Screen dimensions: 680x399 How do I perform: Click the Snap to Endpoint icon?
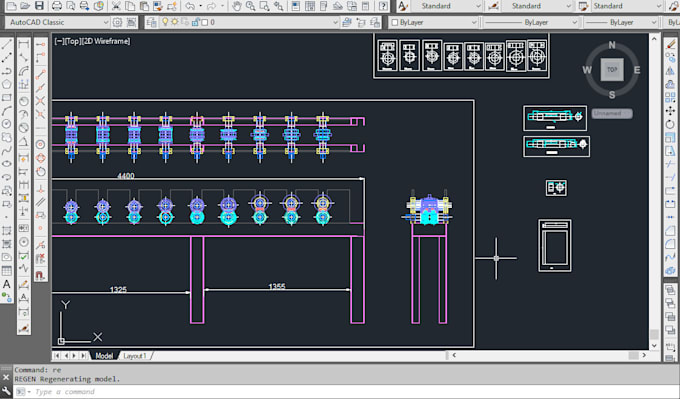point(40,75)
